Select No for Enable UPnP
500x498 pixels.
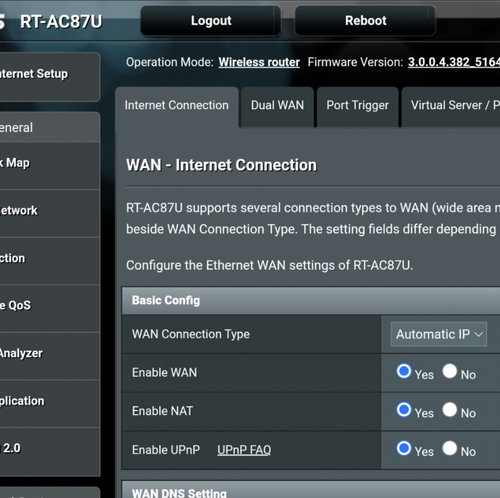[450, 448]
